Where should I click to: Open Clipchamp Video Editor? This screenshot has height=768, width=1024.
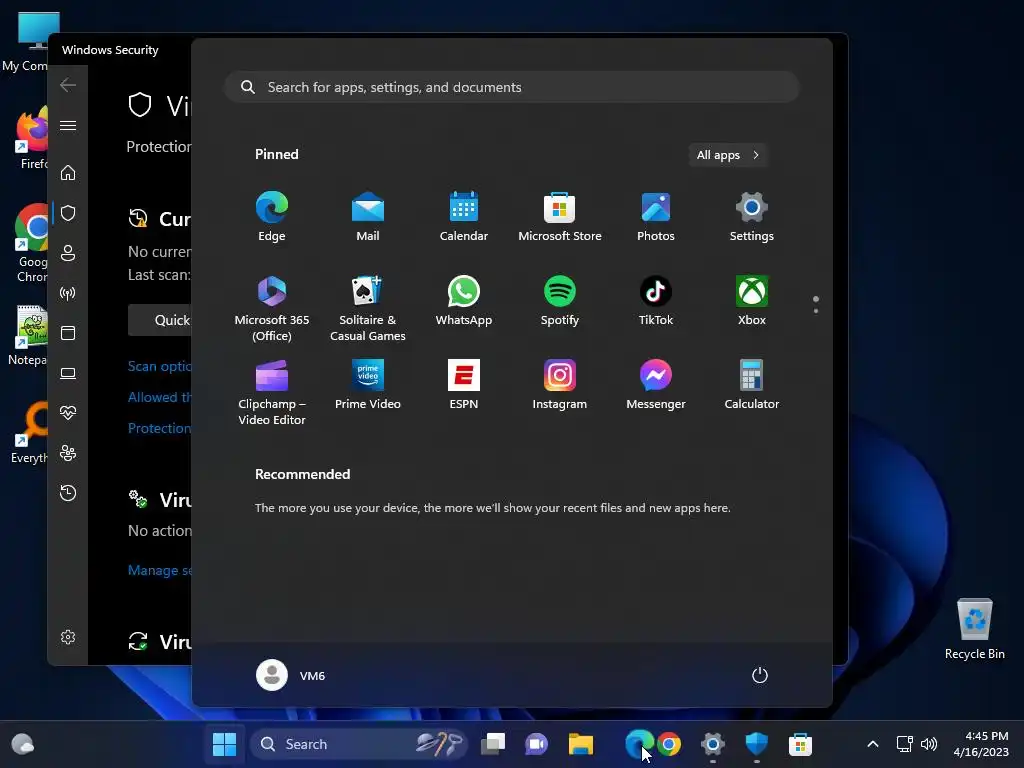pyautogui.click(x=272, y=392)
